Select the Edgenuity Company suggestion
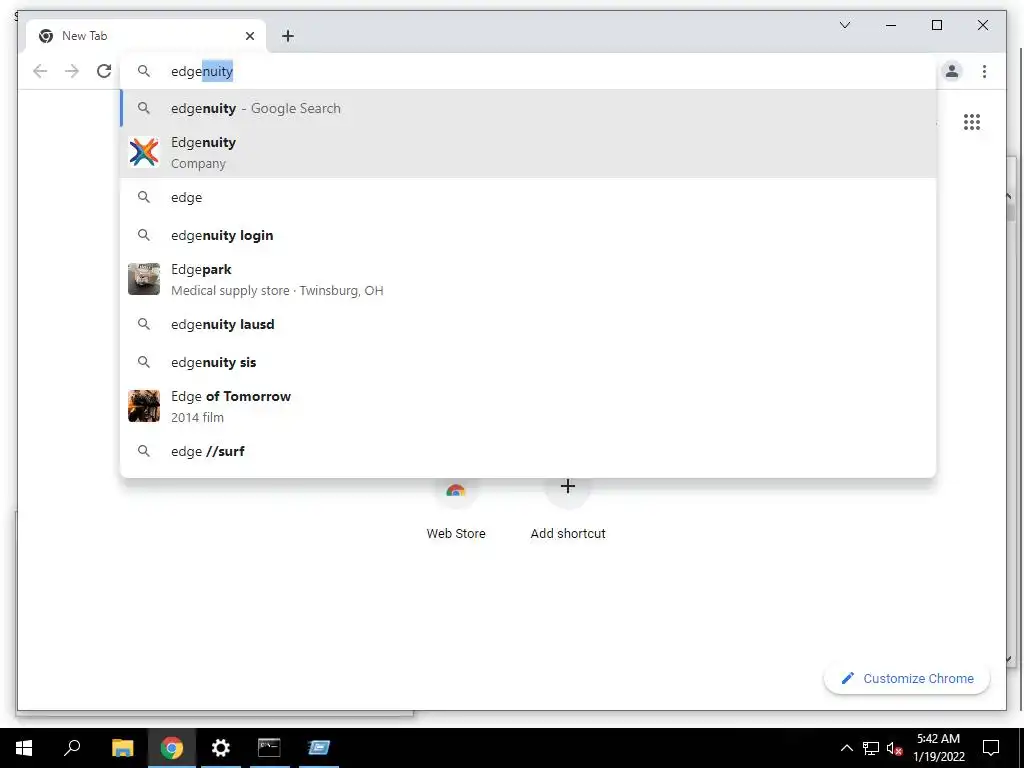 pos(528,152)
